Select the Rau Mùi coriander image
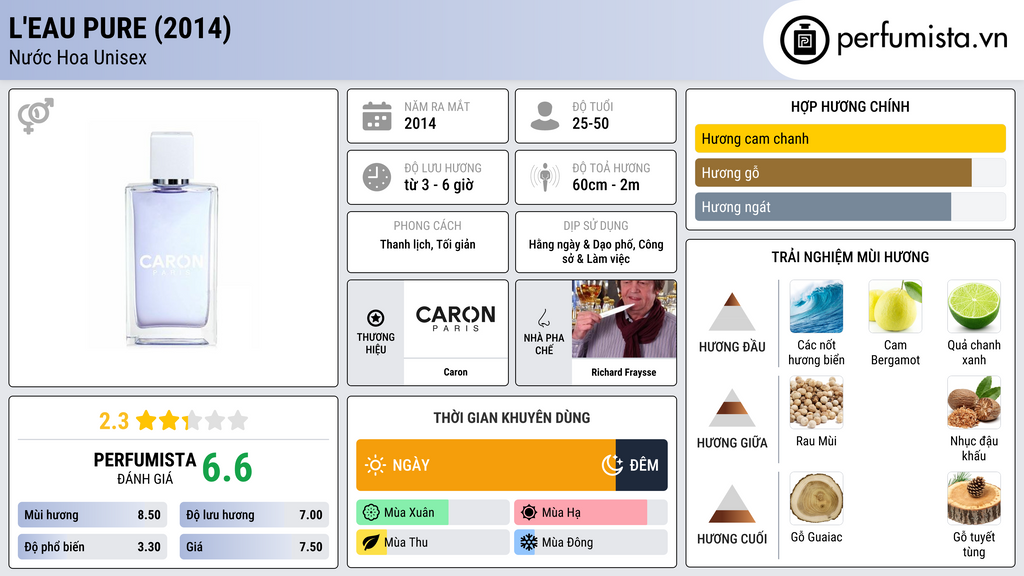 [816, 402]
